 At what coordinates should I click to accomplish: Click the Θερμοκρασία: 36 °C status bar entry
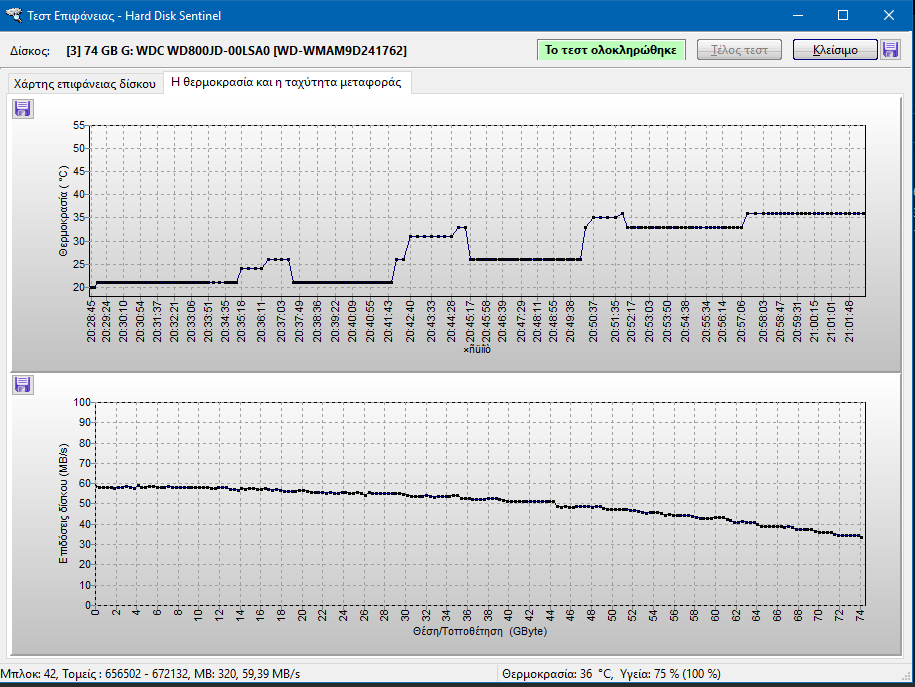557,674
